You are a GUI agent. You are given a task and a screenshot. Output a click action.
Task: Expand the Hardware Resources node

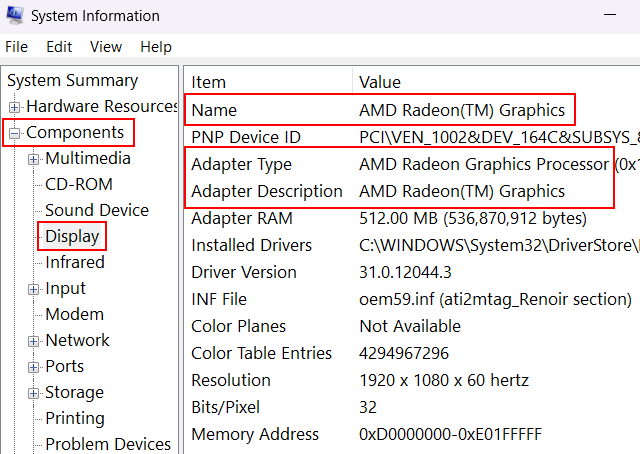(14, 107)
